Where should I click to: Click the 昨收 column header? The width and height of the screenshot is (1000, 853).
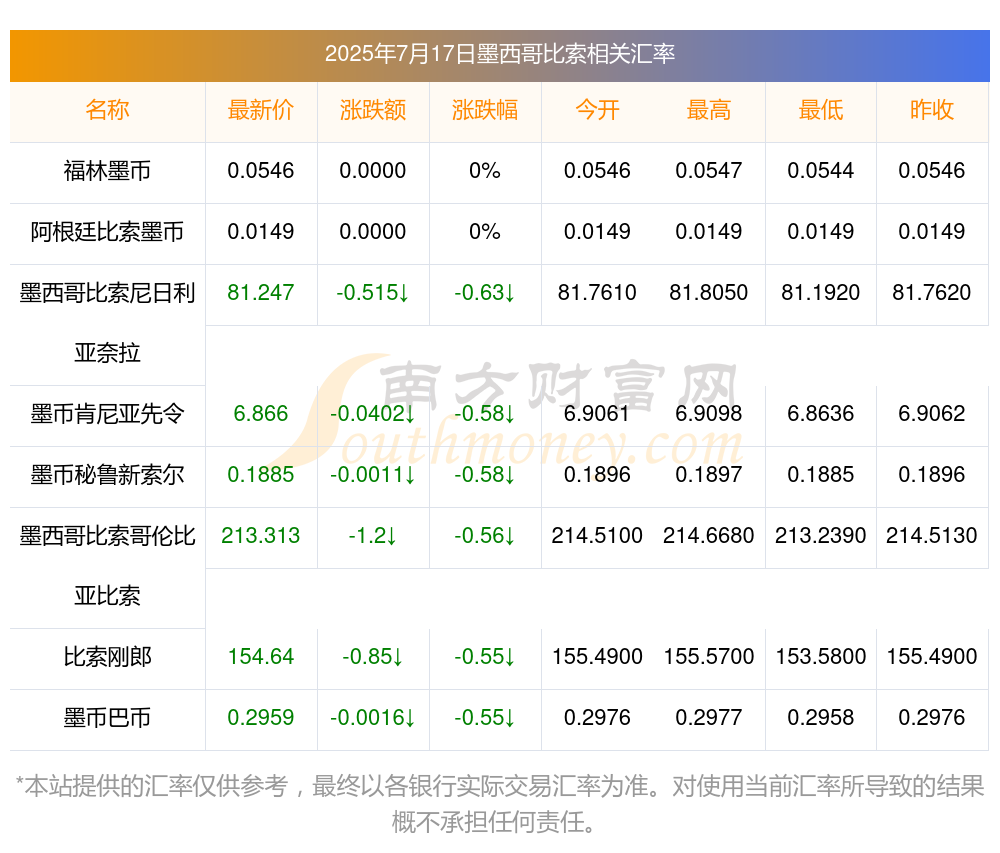931,110
